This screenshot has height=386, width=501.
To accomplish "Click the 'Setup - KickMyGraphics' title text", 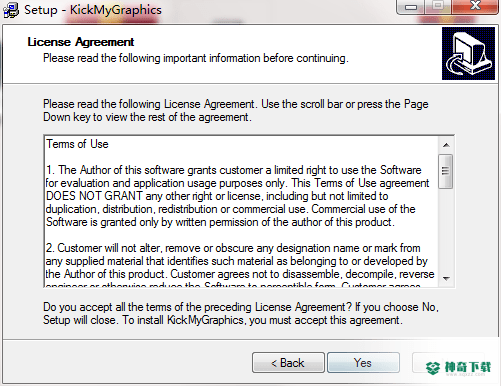I will (x=93, y=10).
